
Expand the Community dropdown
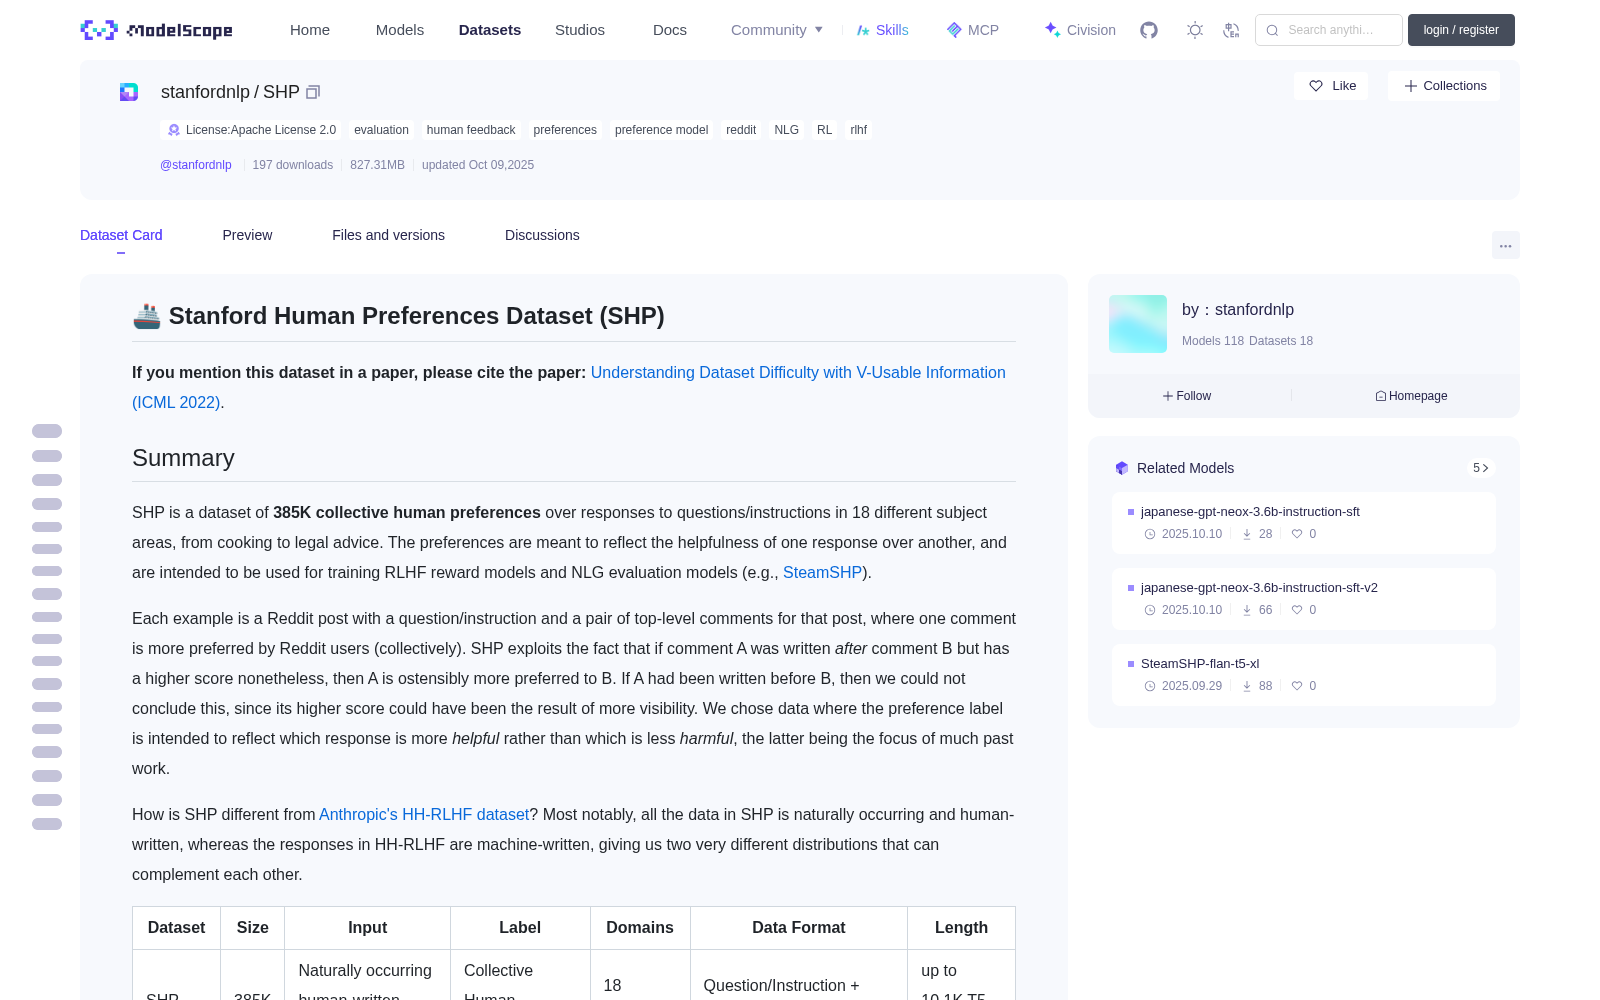777,30
